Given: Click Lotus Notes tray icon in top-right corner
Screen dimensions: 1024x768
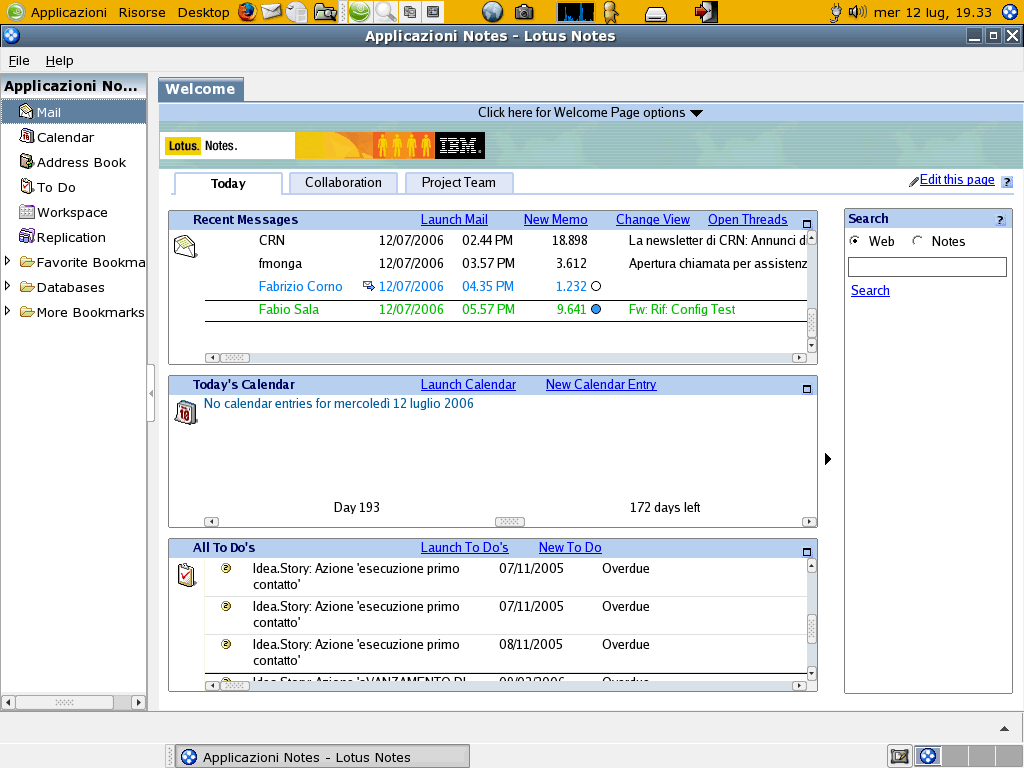Looking at the screenshot, I should [x=1010, y=12].
